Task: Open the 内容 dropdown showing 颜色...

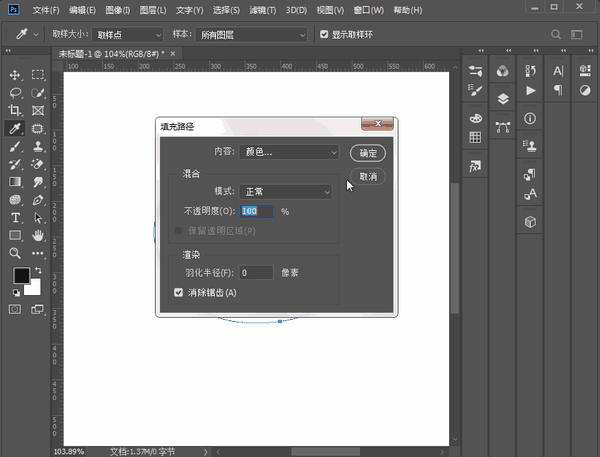Action: (x=289, y=152)
